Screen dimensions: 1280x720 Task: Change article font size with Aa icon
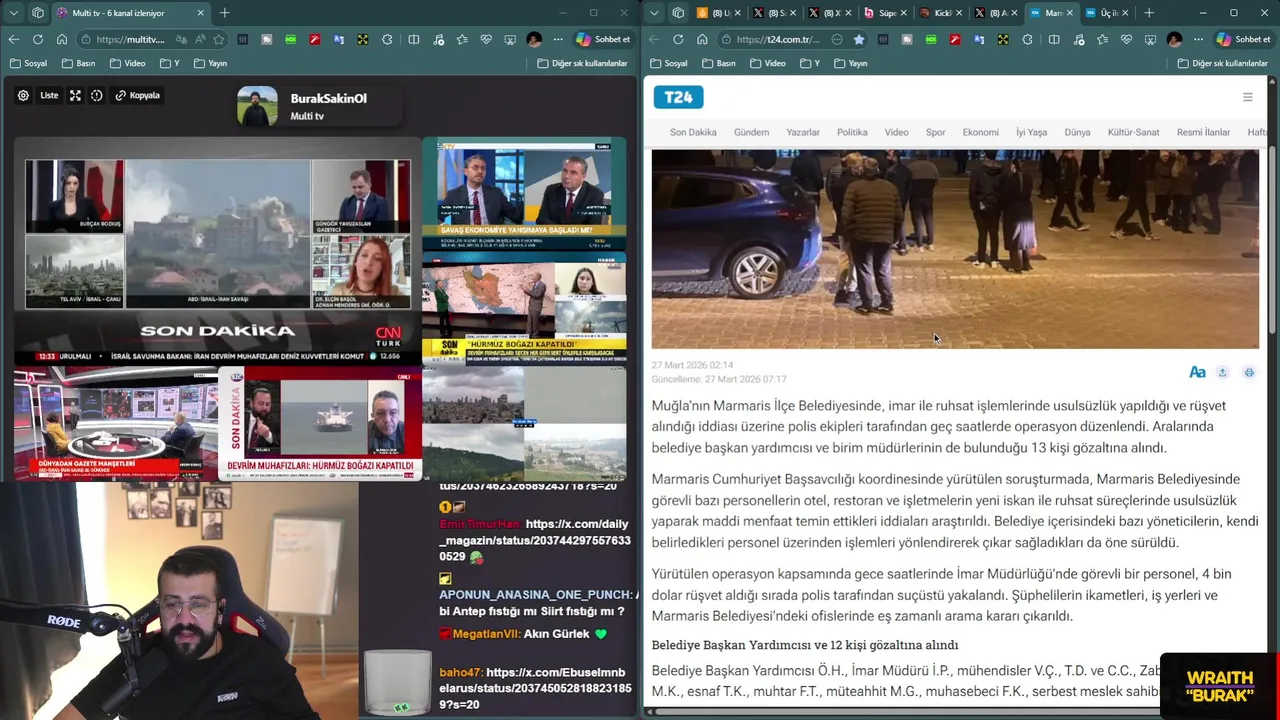click(1197, 372)
